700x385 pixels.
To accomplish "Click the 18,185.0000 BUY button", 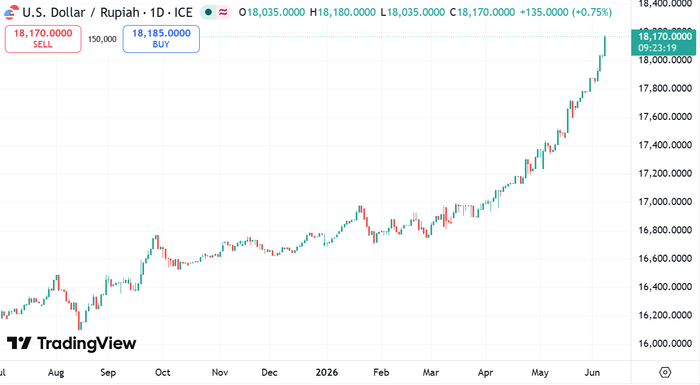I will [x=161, y=39].
